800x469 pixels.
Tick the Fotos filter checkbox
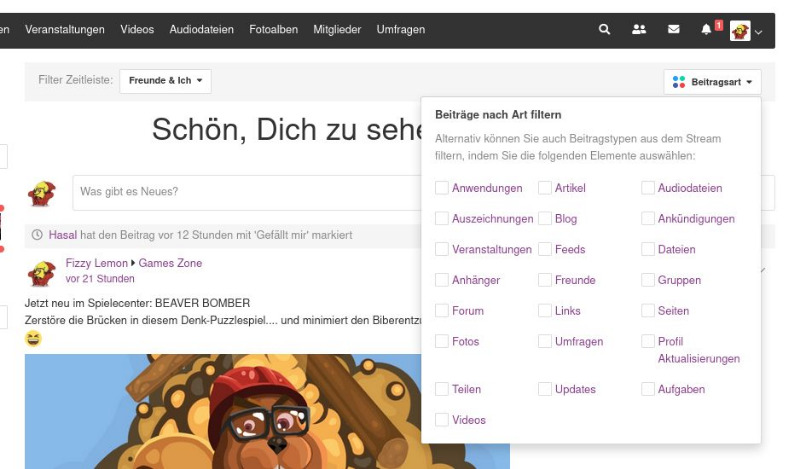(x=442, y=342)
